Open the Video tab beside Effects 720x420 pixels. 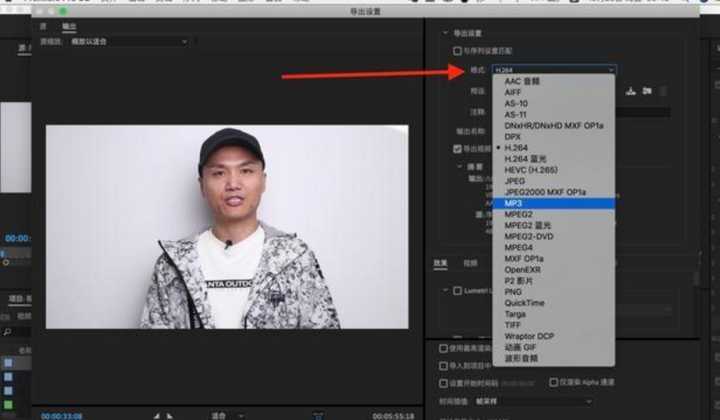[470, 263]
